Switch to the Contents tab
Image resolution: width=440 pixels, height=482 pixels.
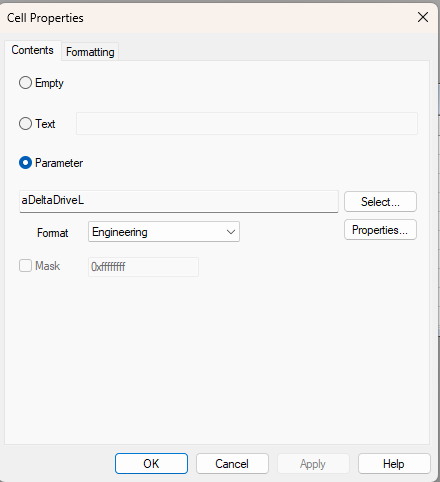[32, 50]
